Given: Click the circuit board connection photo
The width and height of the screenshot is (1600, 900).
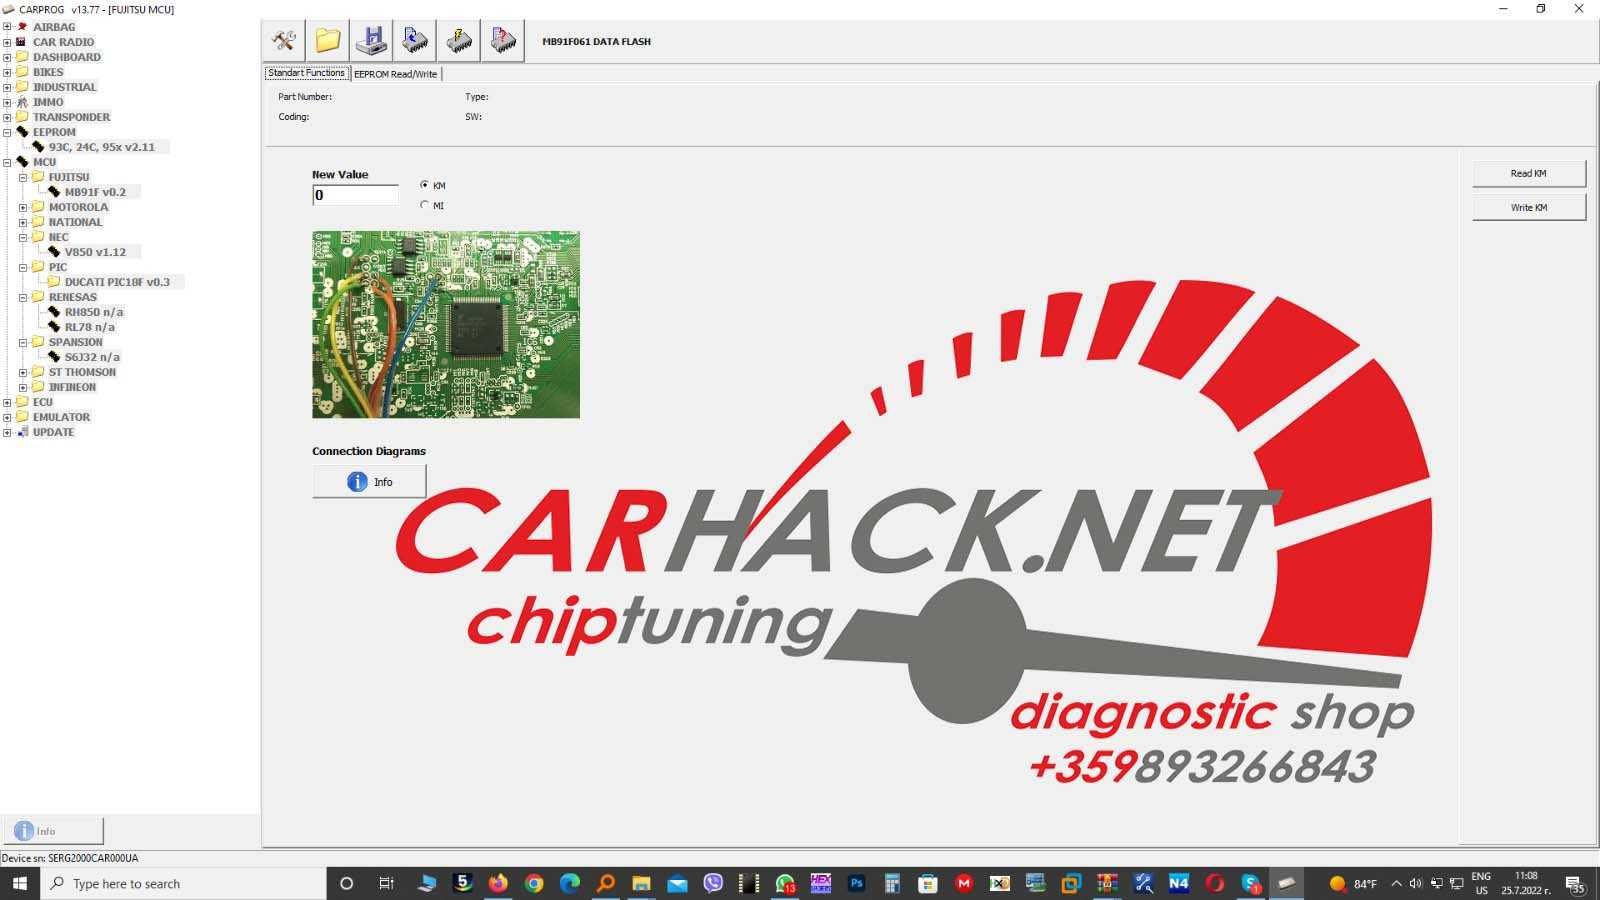Looking at the screenshot, I should (446, 325).
